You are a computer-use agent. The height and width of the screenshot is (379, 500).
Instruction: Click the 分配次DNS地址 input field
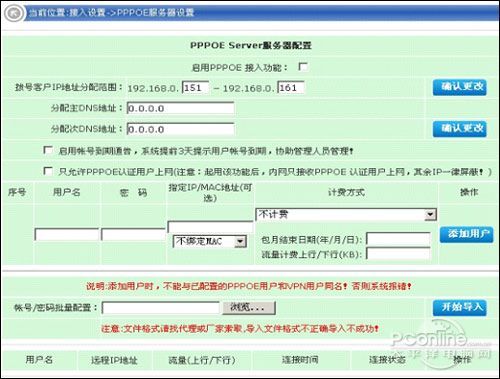point(181,129)
